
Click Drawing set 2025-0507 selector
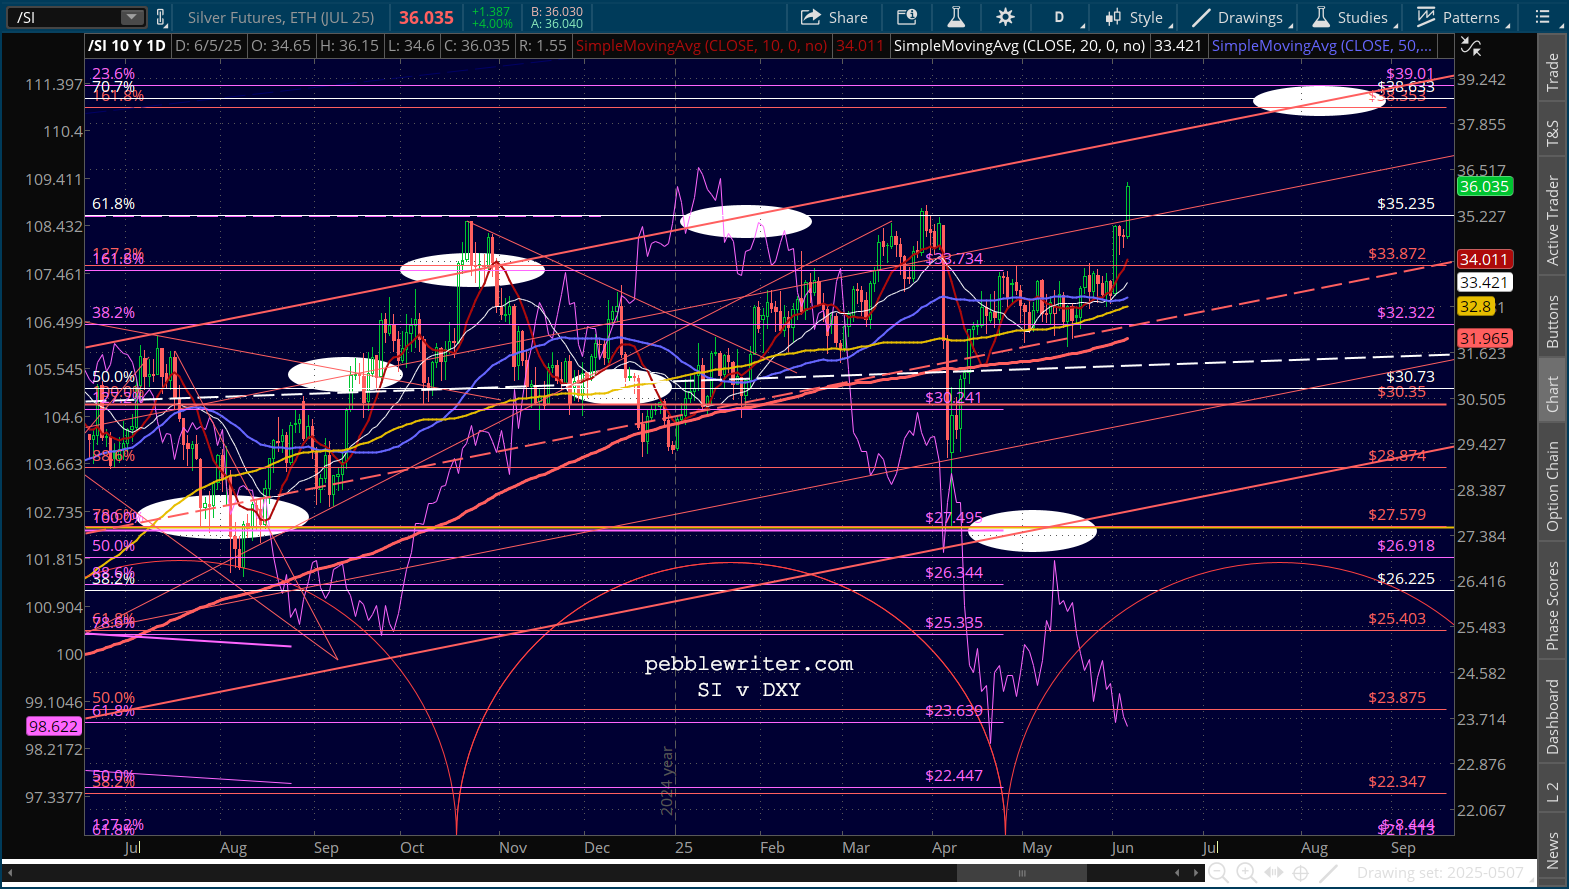tap(1440, 873)
